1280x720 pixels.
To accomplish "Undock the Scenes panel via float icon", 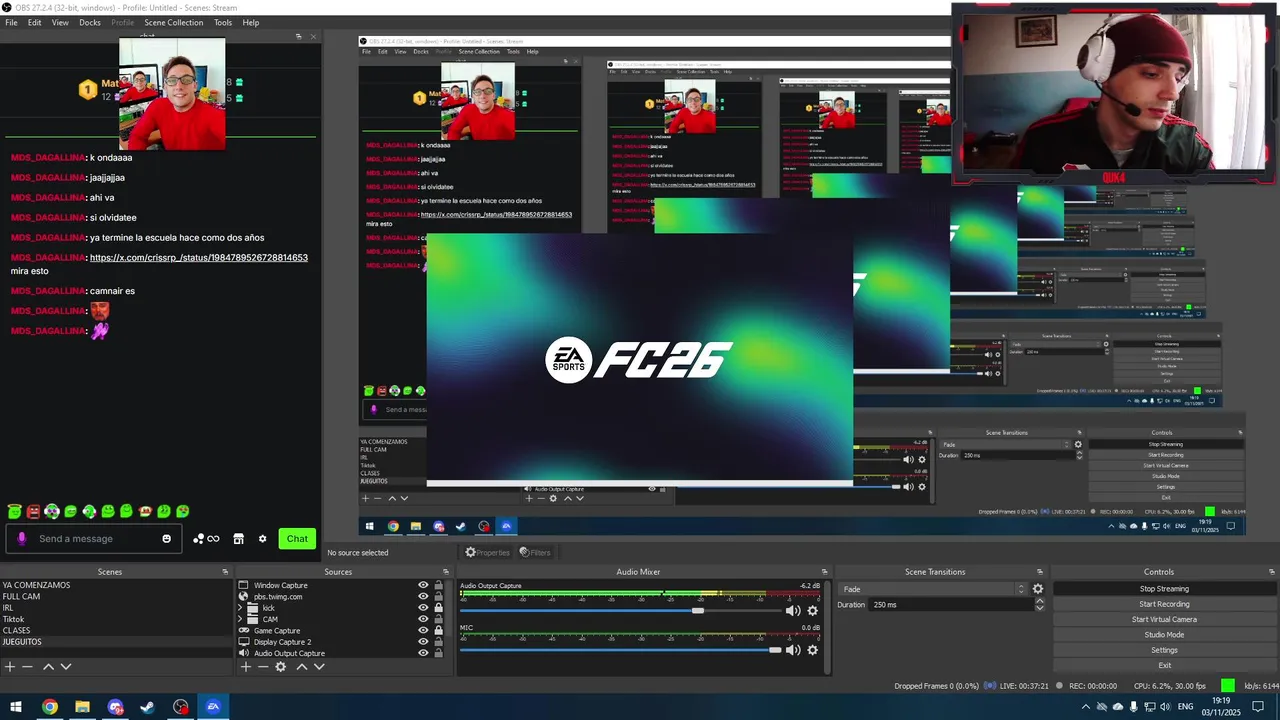I will click(225, 572).
